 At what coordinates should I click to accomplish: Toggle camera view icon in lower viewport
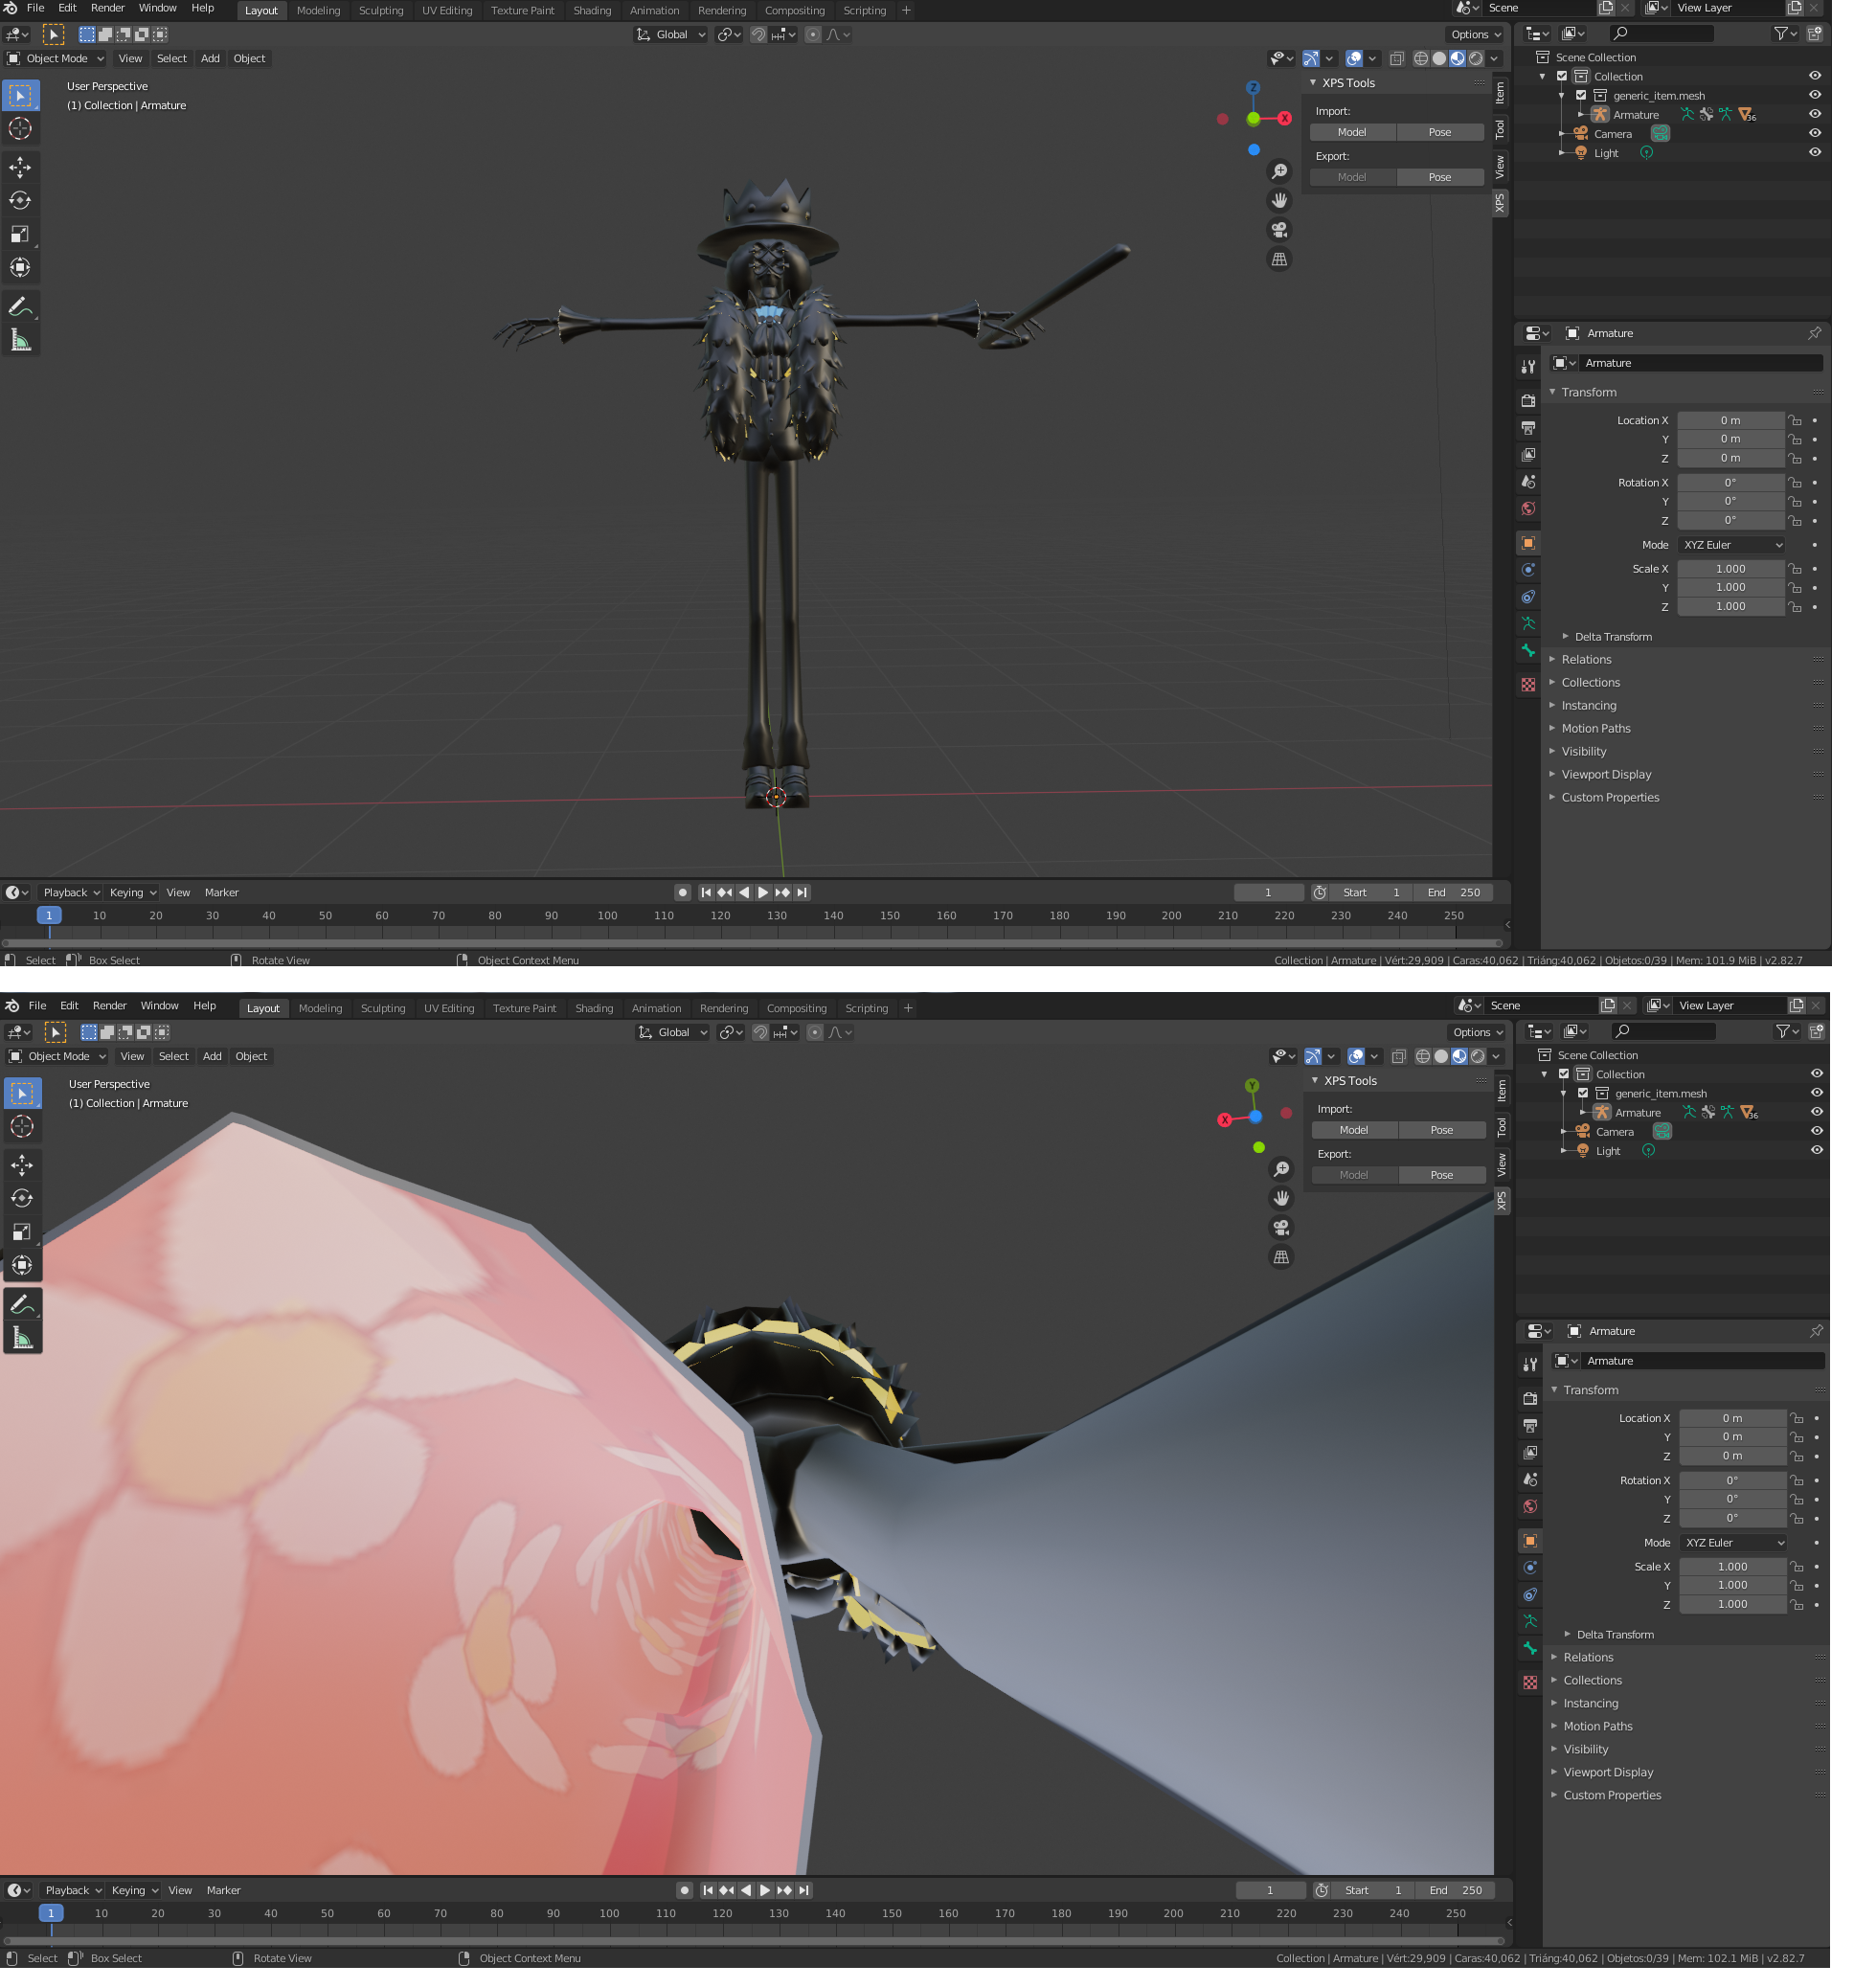coord(1281,1228)
